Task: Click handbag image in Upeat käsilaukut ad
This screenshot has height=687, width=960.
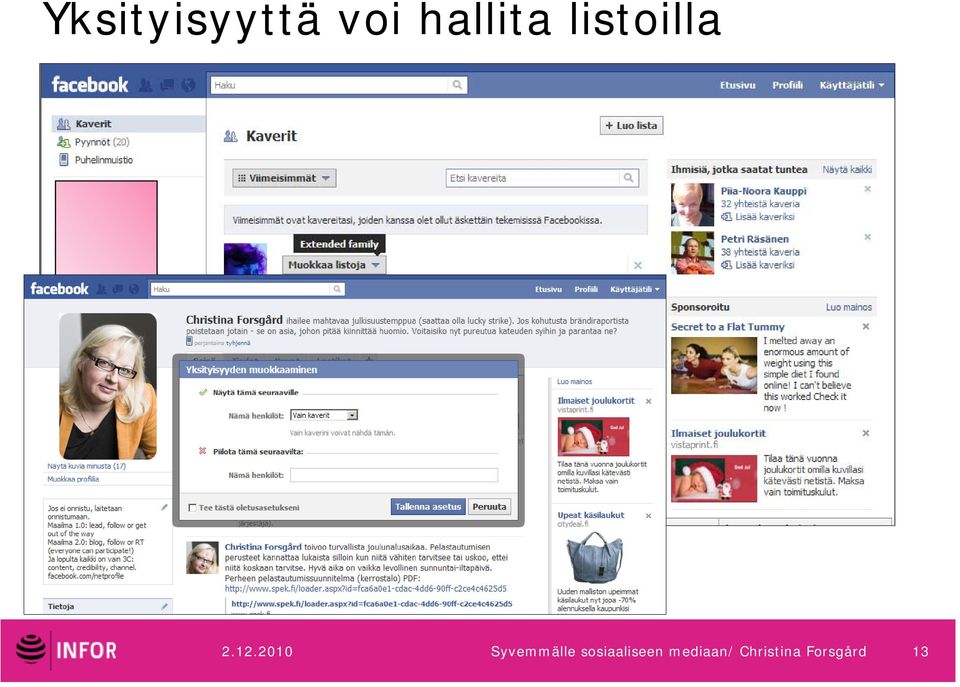Action: pyautogui.click(x=594, y=557)
